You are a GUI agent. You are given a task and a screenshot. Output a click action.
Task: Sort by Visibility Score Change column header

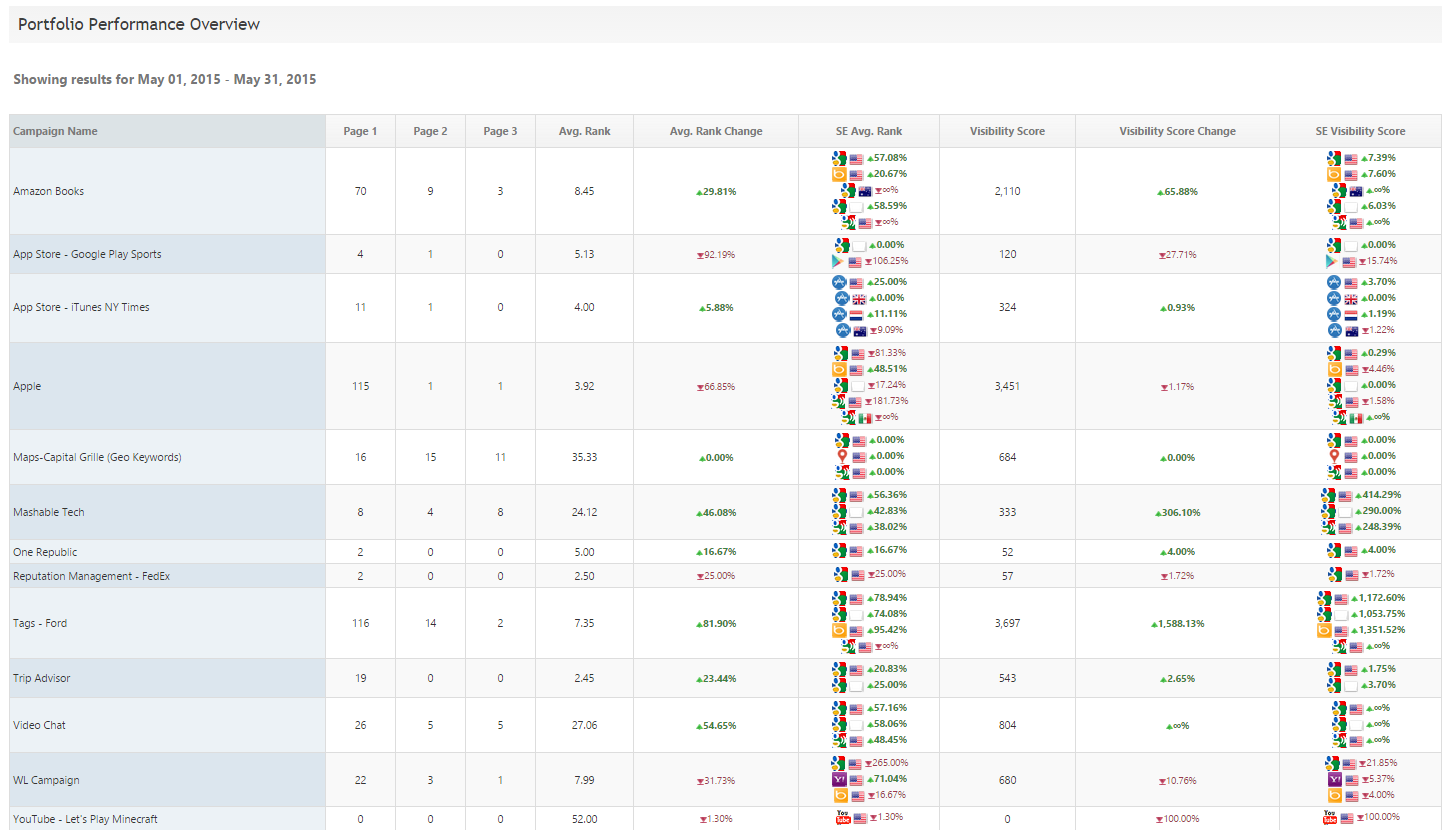coord(1177,131)
